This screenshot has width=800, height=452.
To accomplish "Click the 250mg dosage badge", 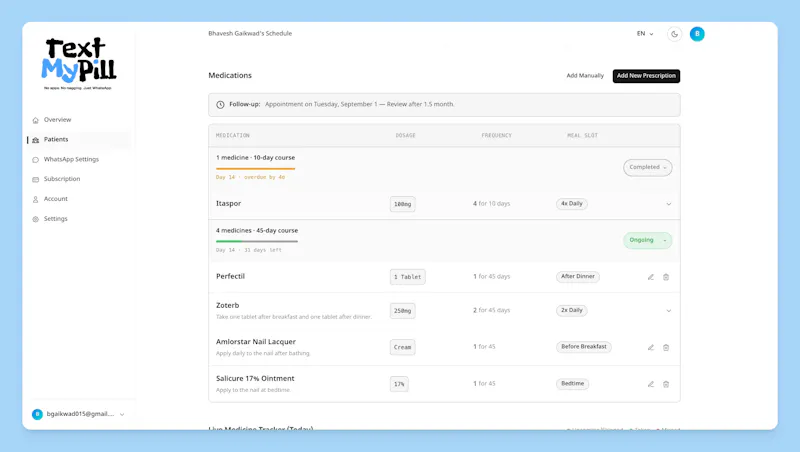I will click(x=403, y=311).
